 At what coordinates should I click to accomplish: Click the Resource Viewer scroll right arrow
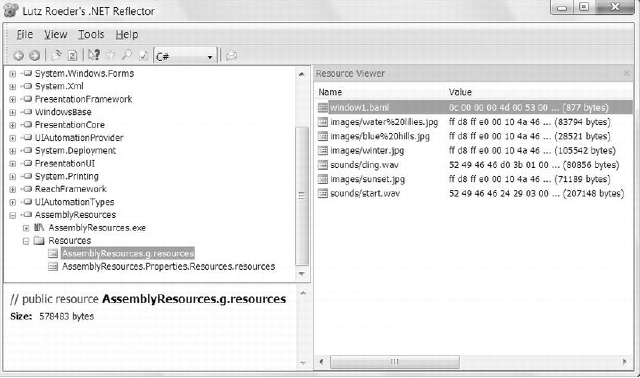625,362
